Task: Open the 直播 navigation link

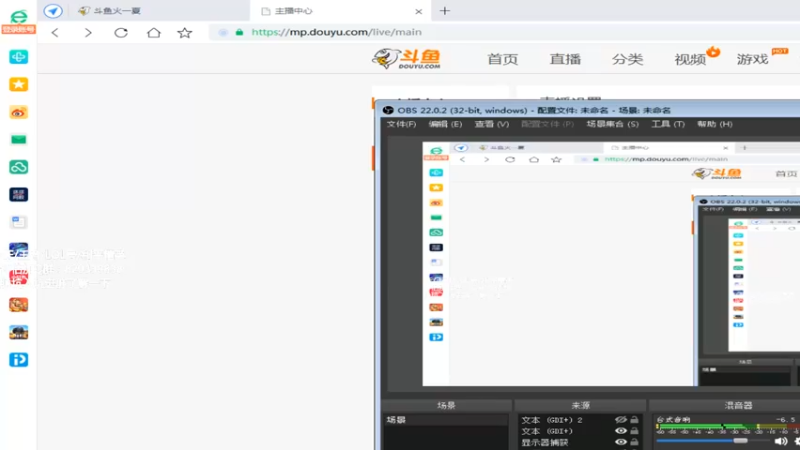Action: pos(565,59)
